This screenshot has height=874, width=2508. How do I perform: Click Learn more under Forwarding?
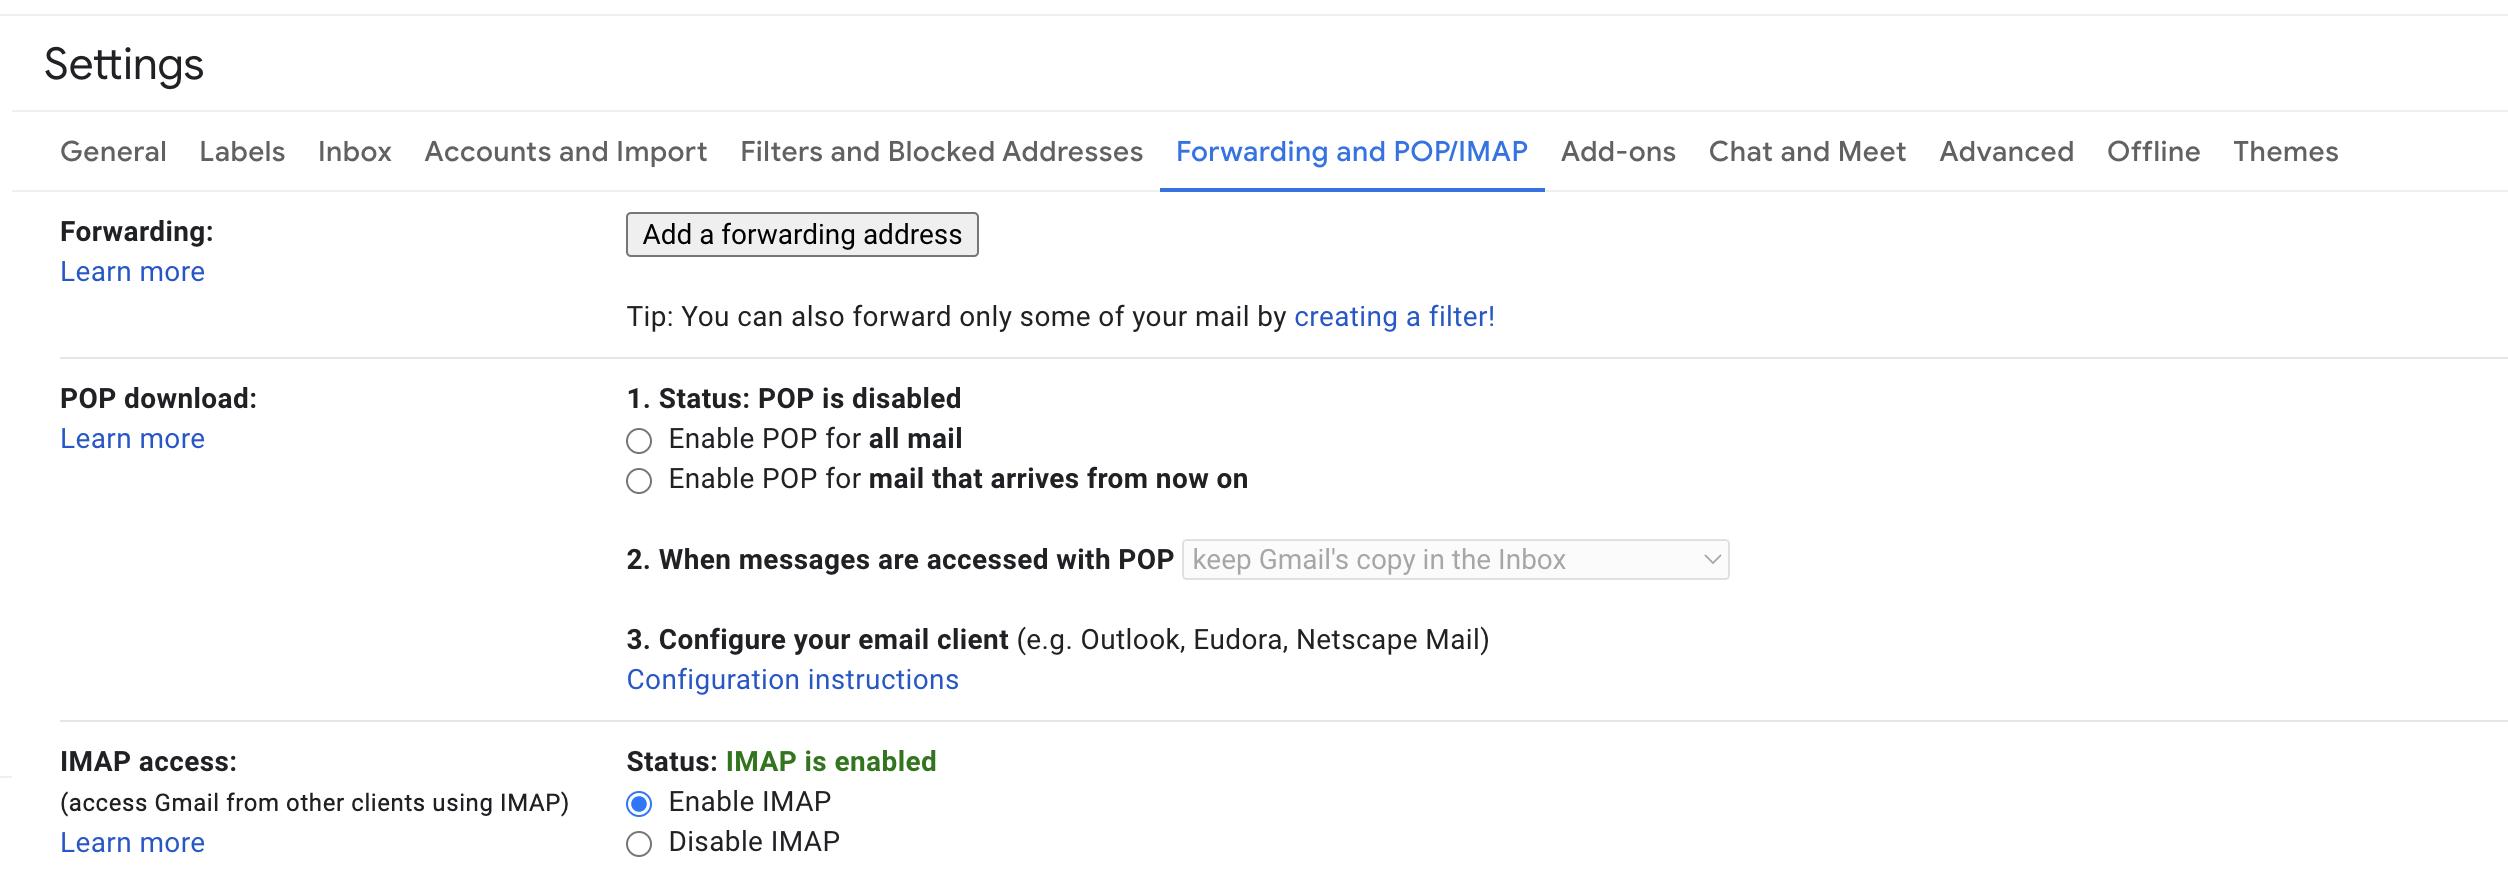[x=132, y=272]
